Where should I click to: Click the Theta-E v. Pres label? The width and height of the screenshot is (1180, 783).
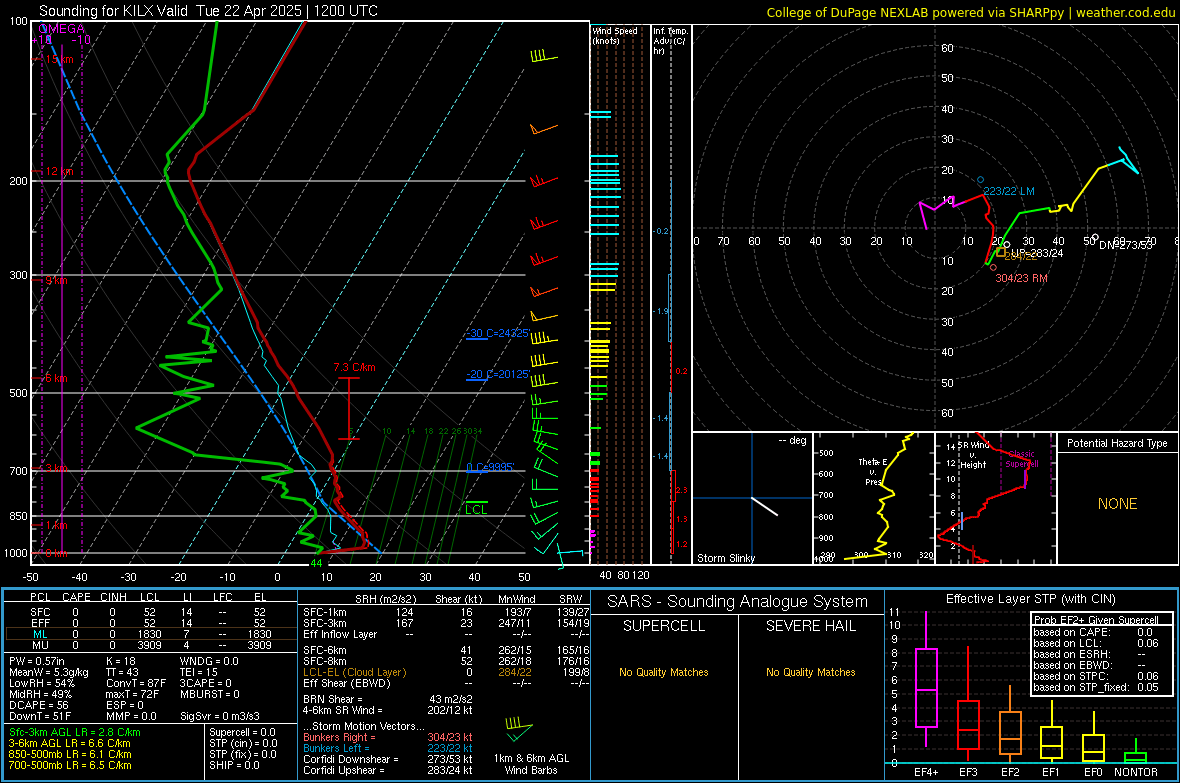point(873,471)
